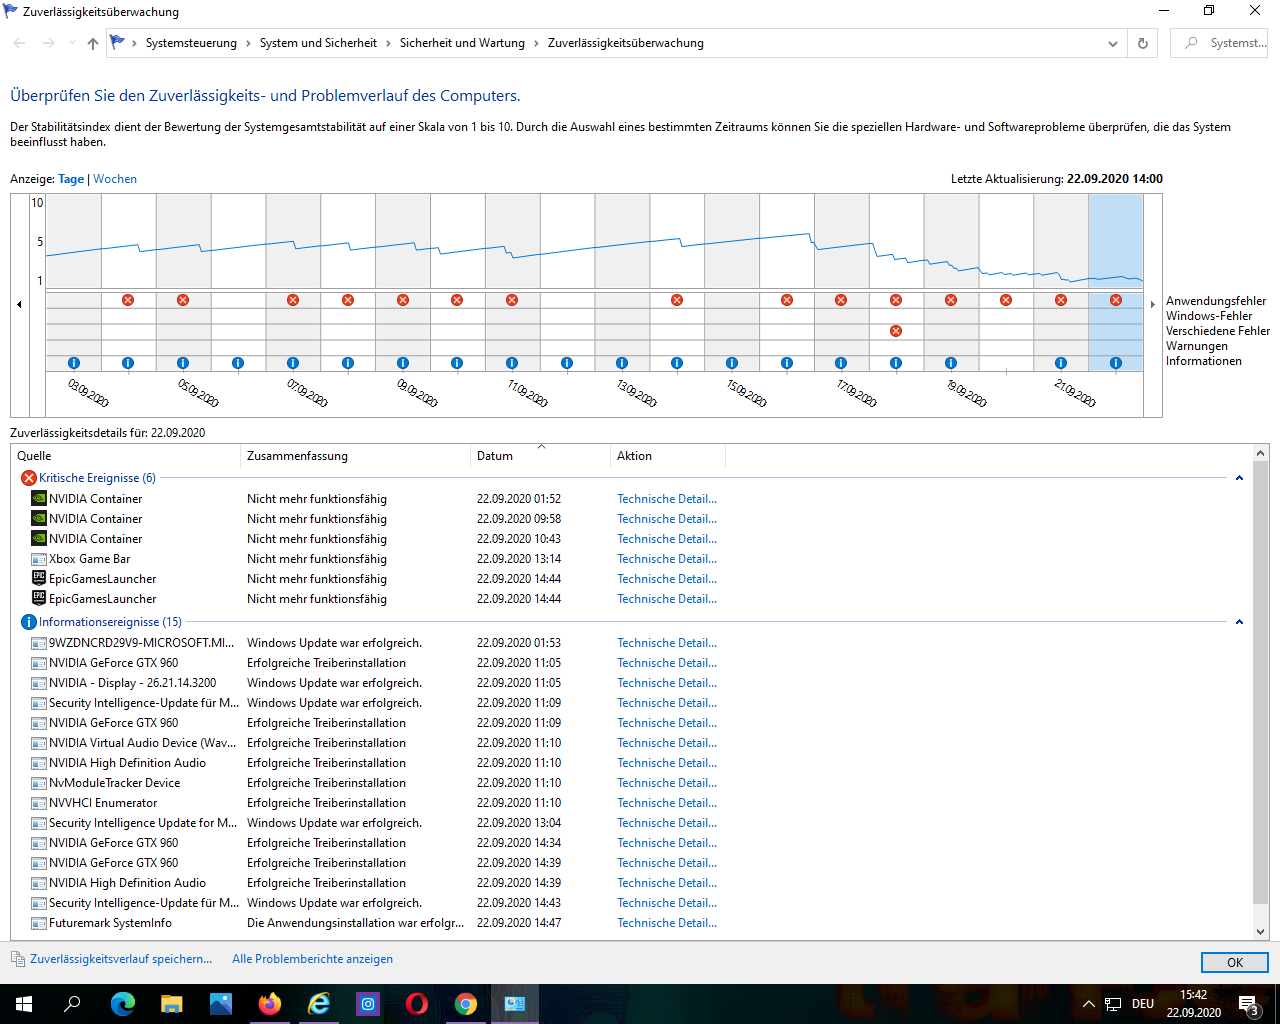The width and height of the screenshot is (1280, 1024).
Task: Click the red error icon in the Verschiedene Fehler row
Action: tap(896, 331)
